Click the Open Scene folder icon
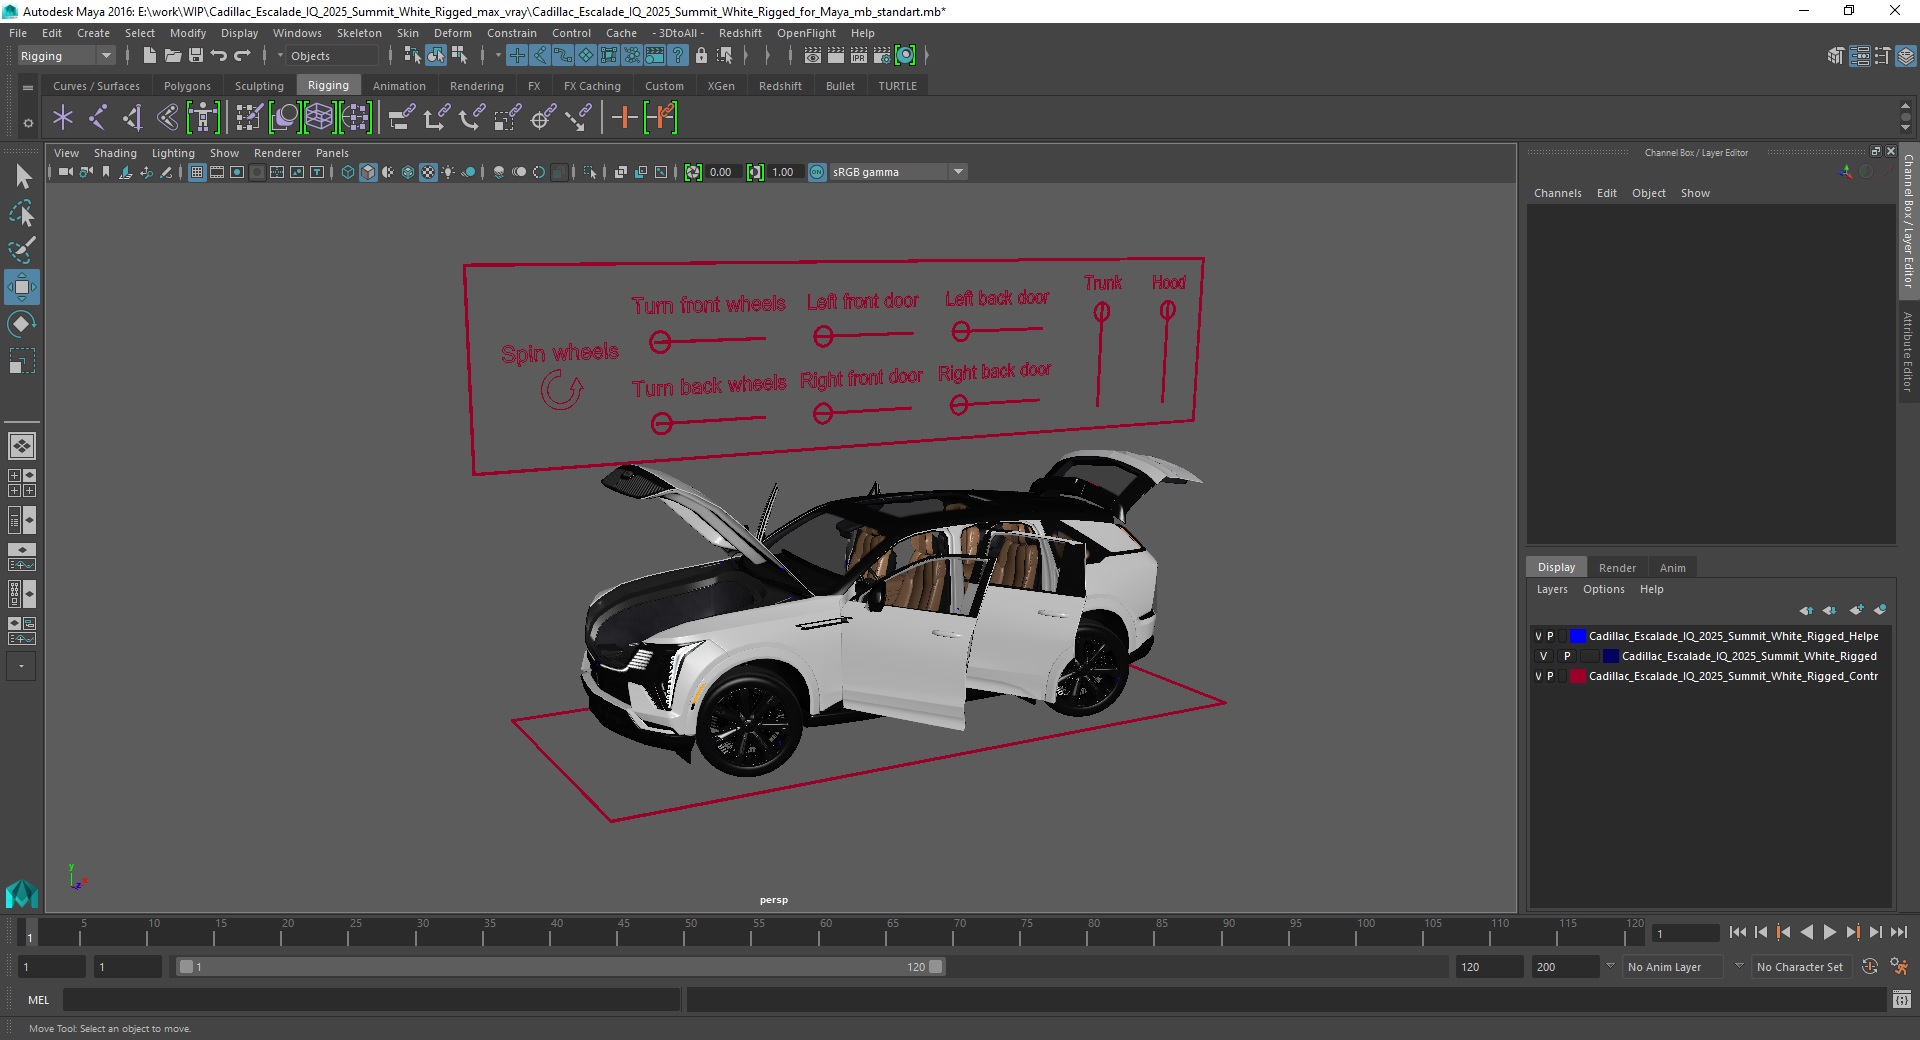The height and width of the screenshot is (1040, 1920). coord(172,56)
